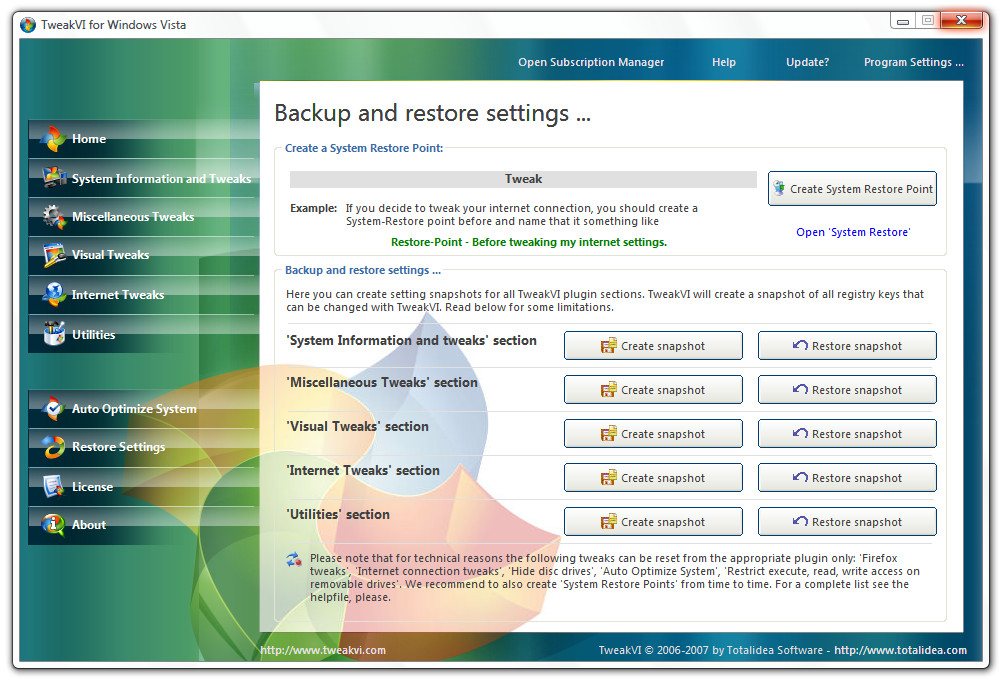Viewport: 1002px width, 686px height.
Task: View the License page
Action: tap(143, 487)
